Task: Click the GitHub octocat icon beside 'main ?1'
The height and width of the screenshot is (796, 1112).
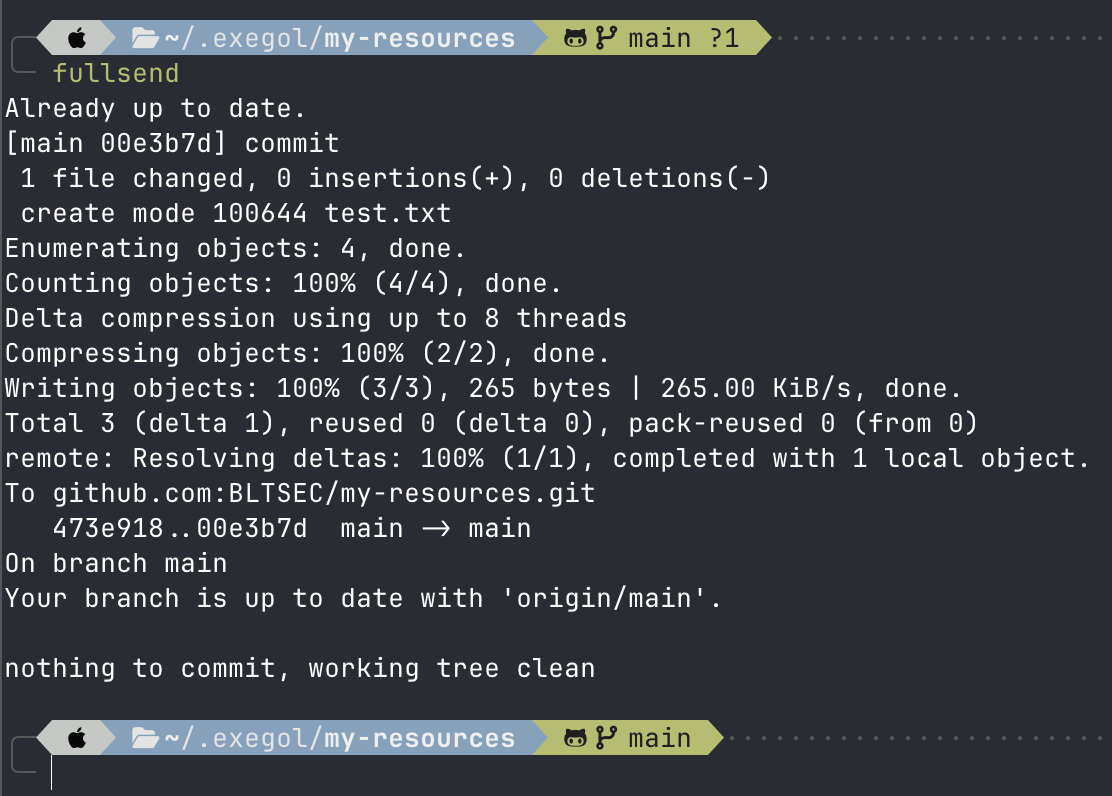Action: (x=576, y=39)
